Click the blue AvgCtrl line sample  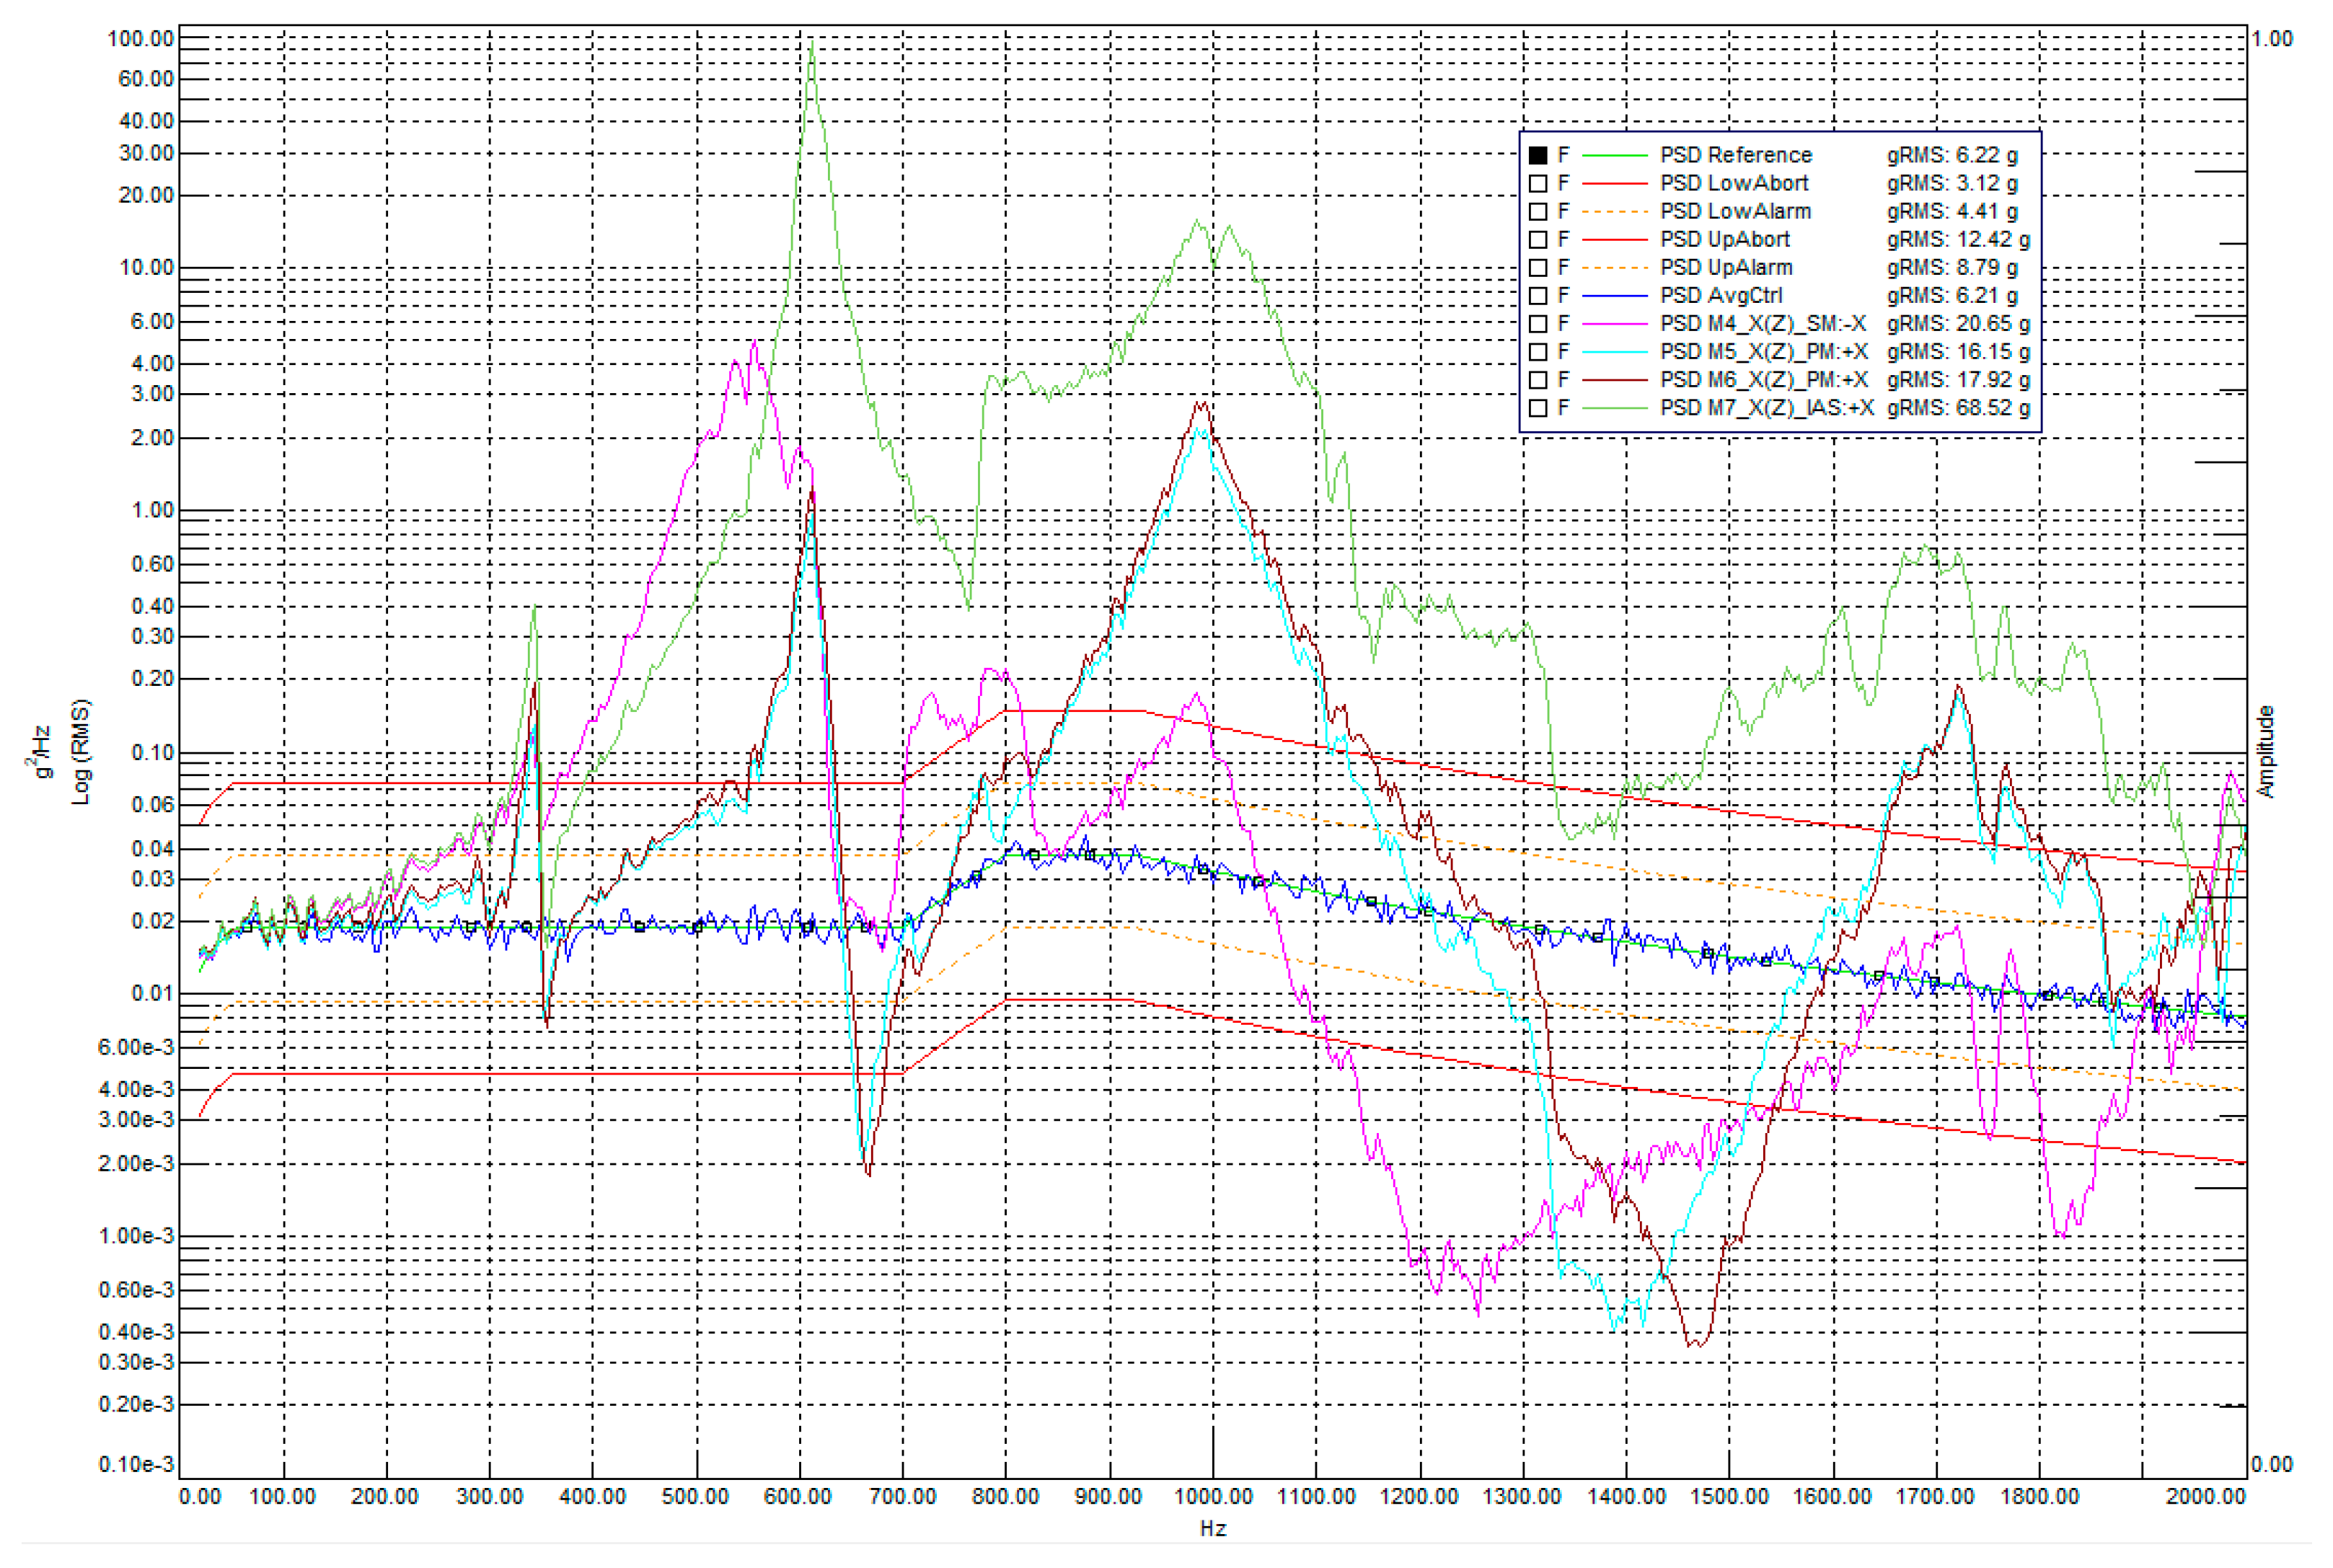[1613, 296]
